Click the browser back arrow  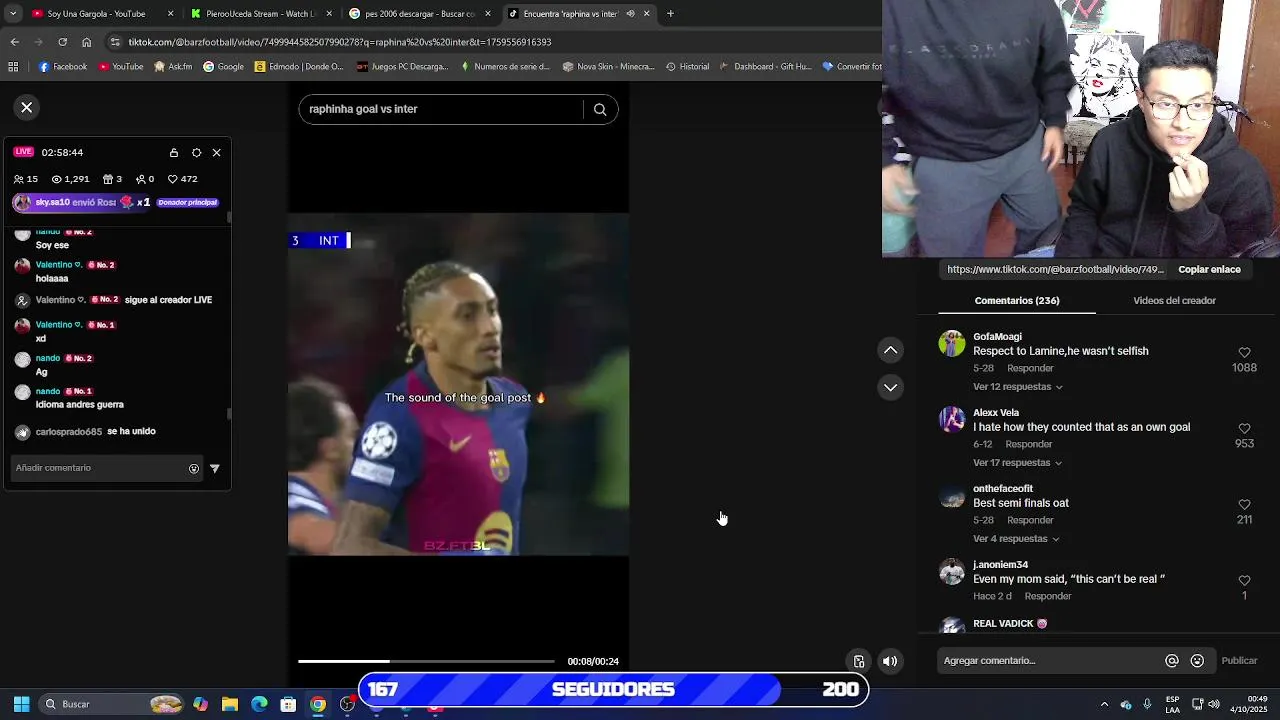tap(14, 42)
